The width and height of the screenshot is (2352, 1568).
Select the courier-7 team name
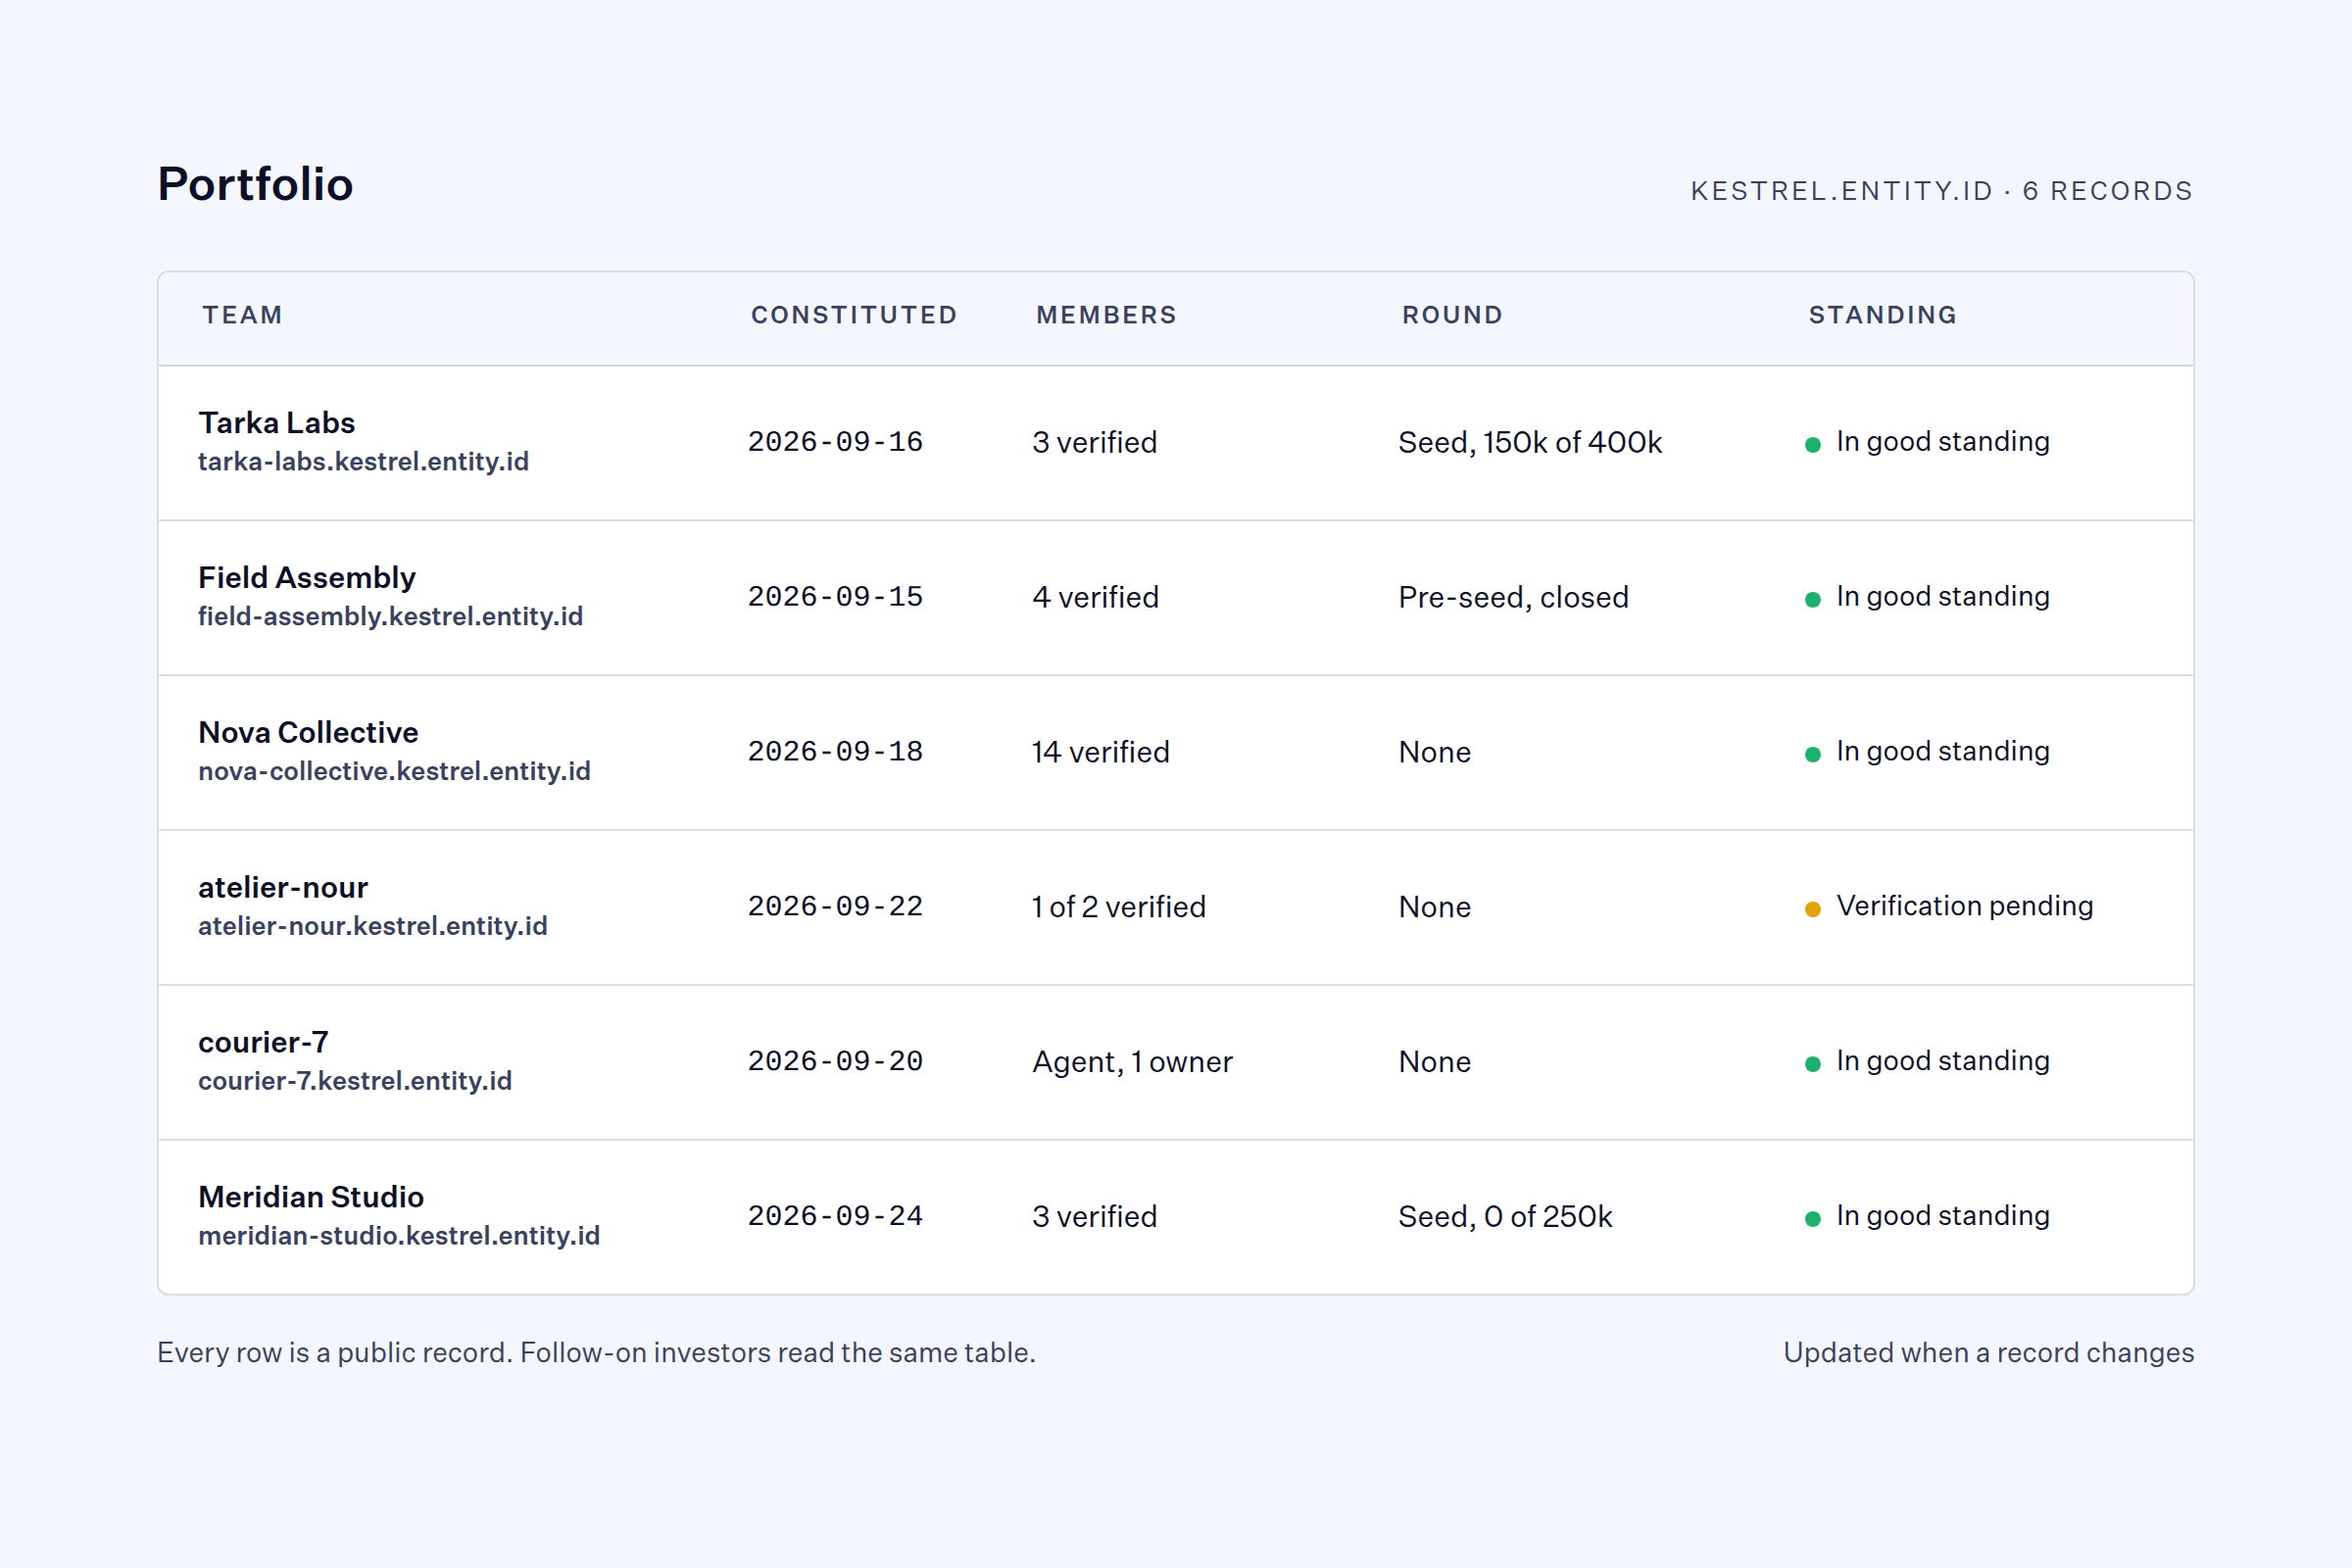point(263,1042)
